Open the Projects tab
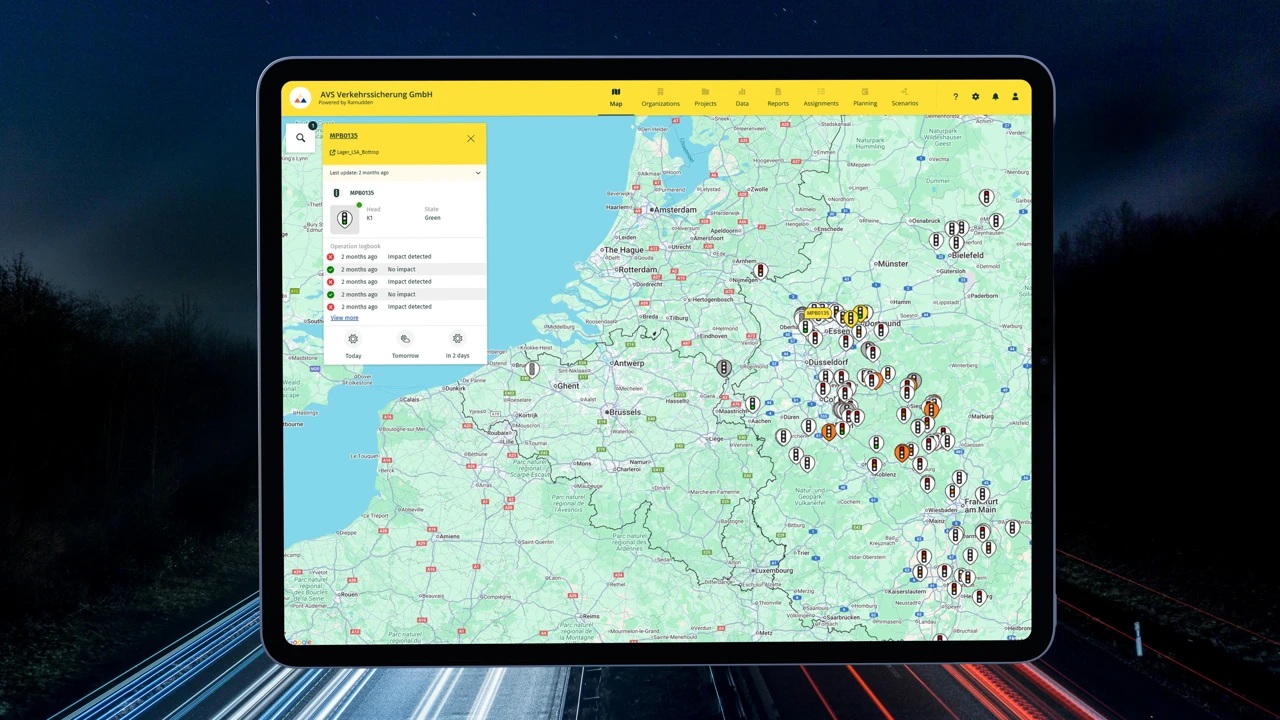This screenshot has height=720, width=1280. point(705,97)
